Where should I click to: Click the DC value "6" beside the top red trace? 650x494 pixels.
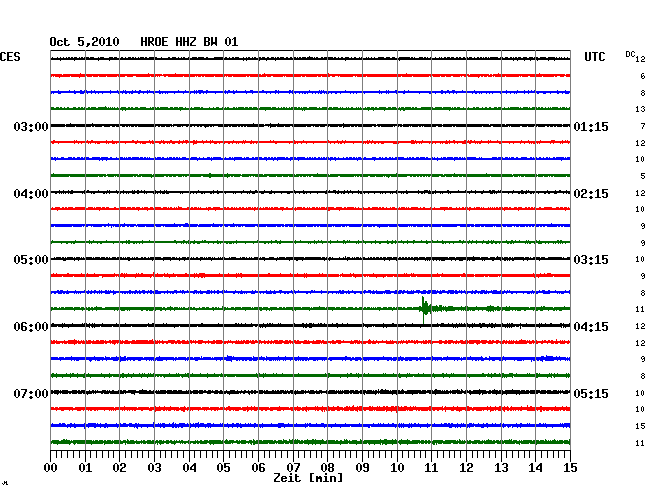pos(643,76)
